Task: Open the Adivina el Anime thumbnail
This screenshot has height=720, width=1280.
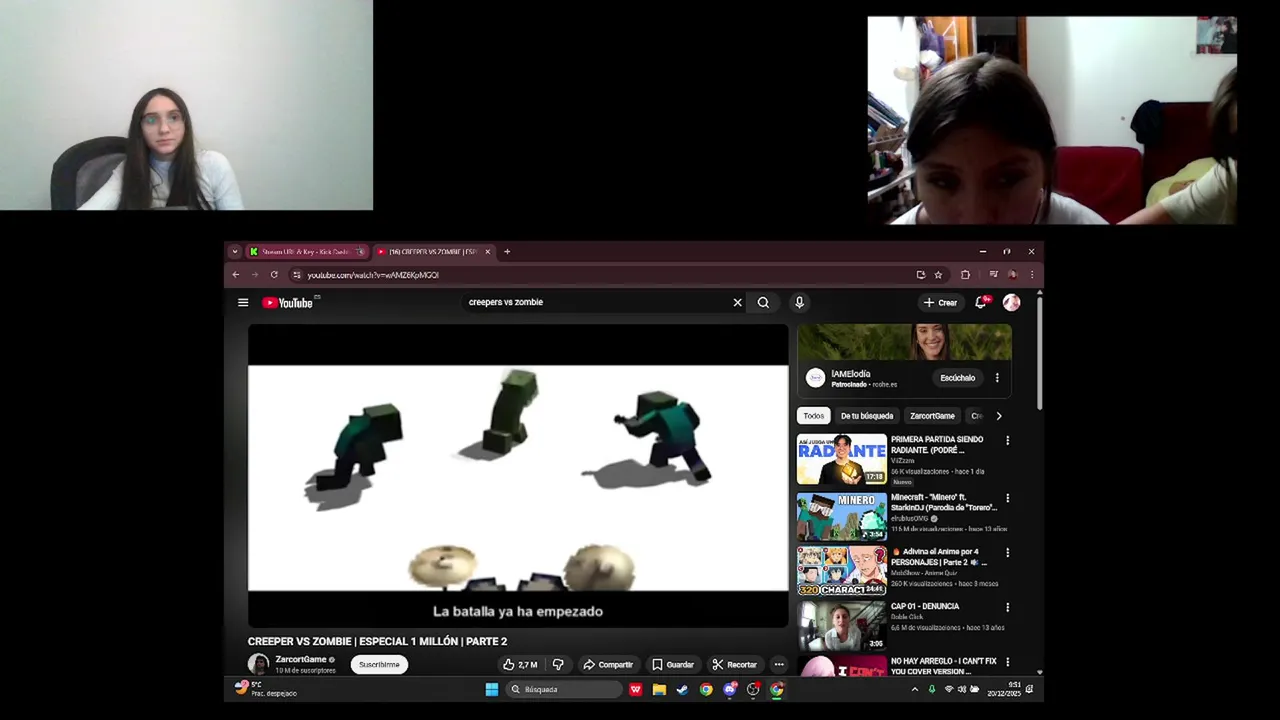Action: pos(841,571)
